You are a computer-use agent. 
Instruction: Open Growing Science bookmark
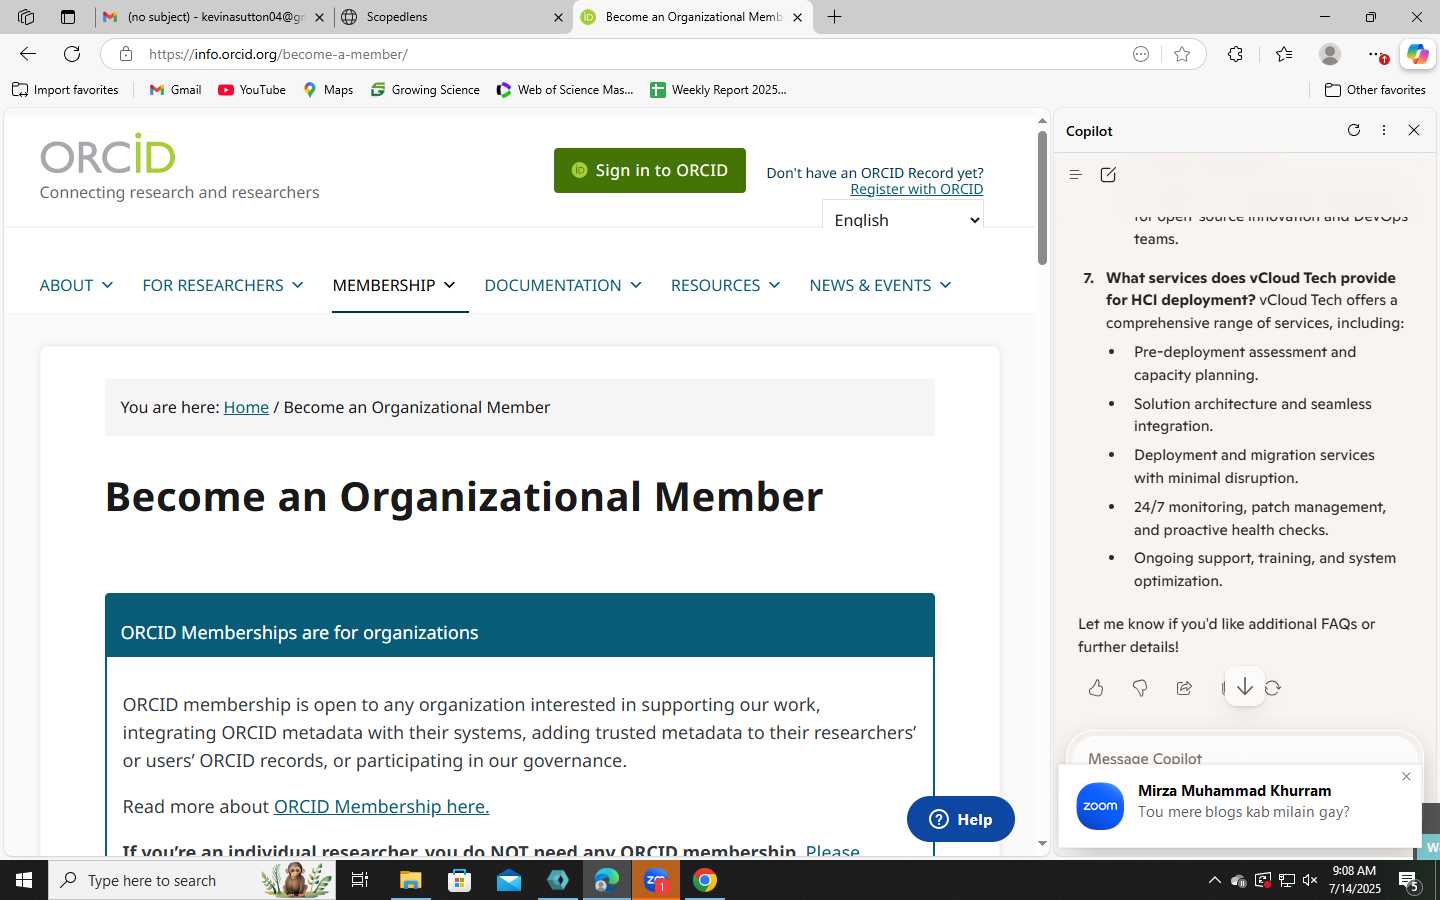(x=425, y=90)
